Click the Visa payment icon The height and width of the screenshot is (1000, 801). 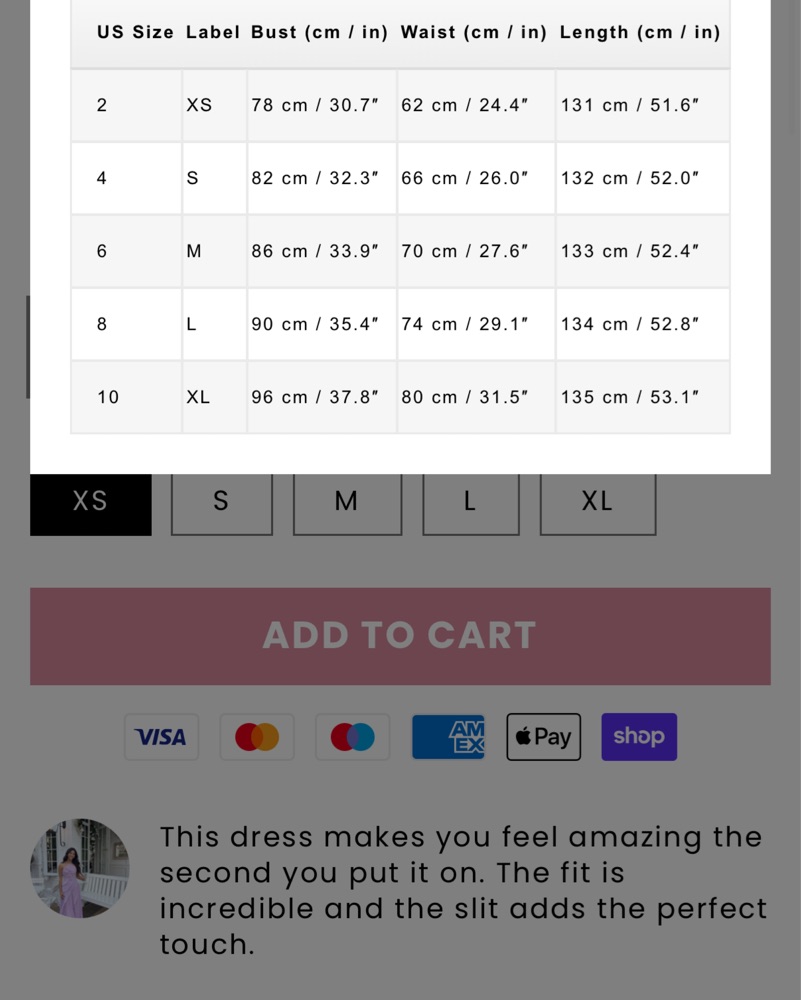click(161, 737)
